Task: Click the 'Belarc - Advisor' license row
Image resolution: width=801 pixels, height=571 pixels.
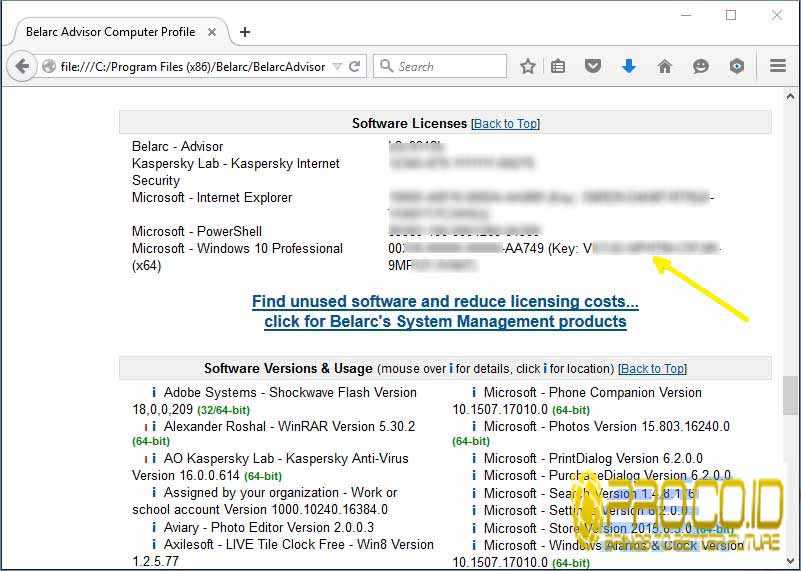Action: [x=177, y=147]
